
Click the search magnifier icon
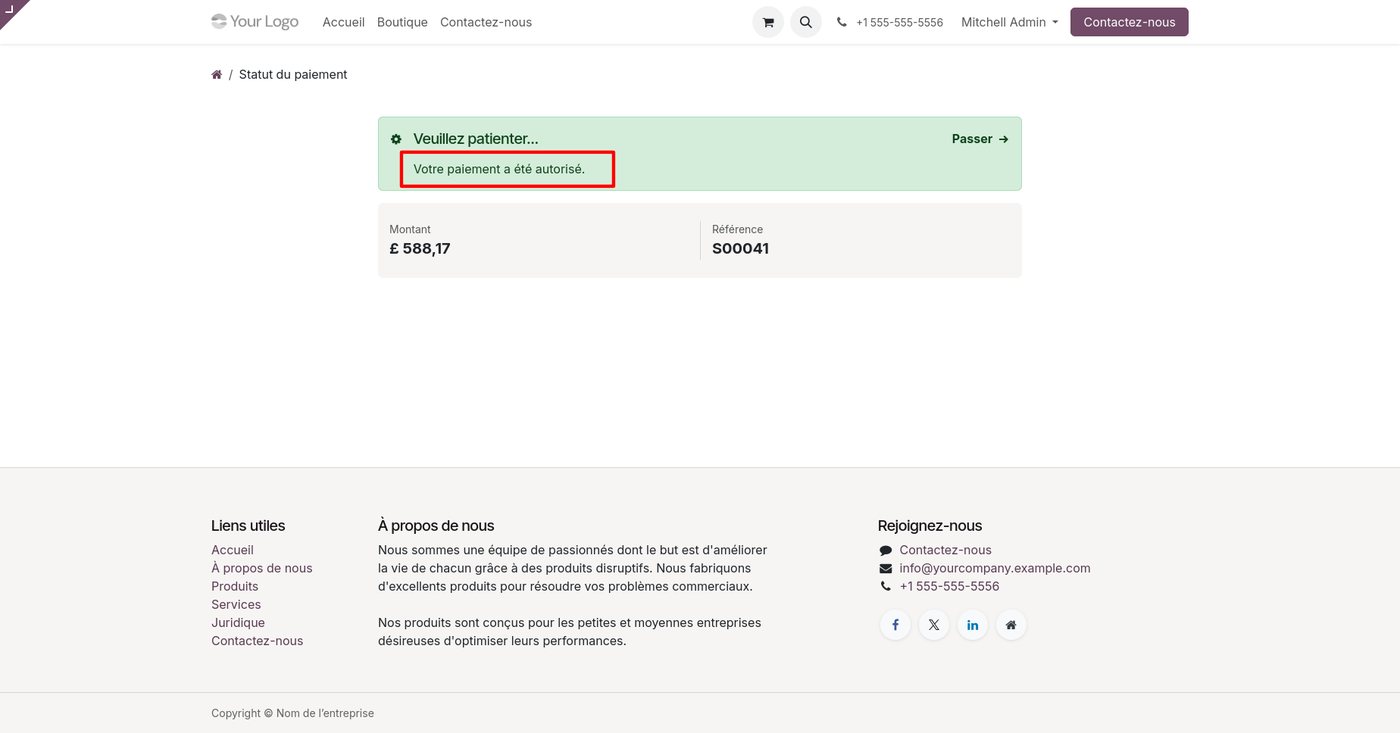coord(806,22)
